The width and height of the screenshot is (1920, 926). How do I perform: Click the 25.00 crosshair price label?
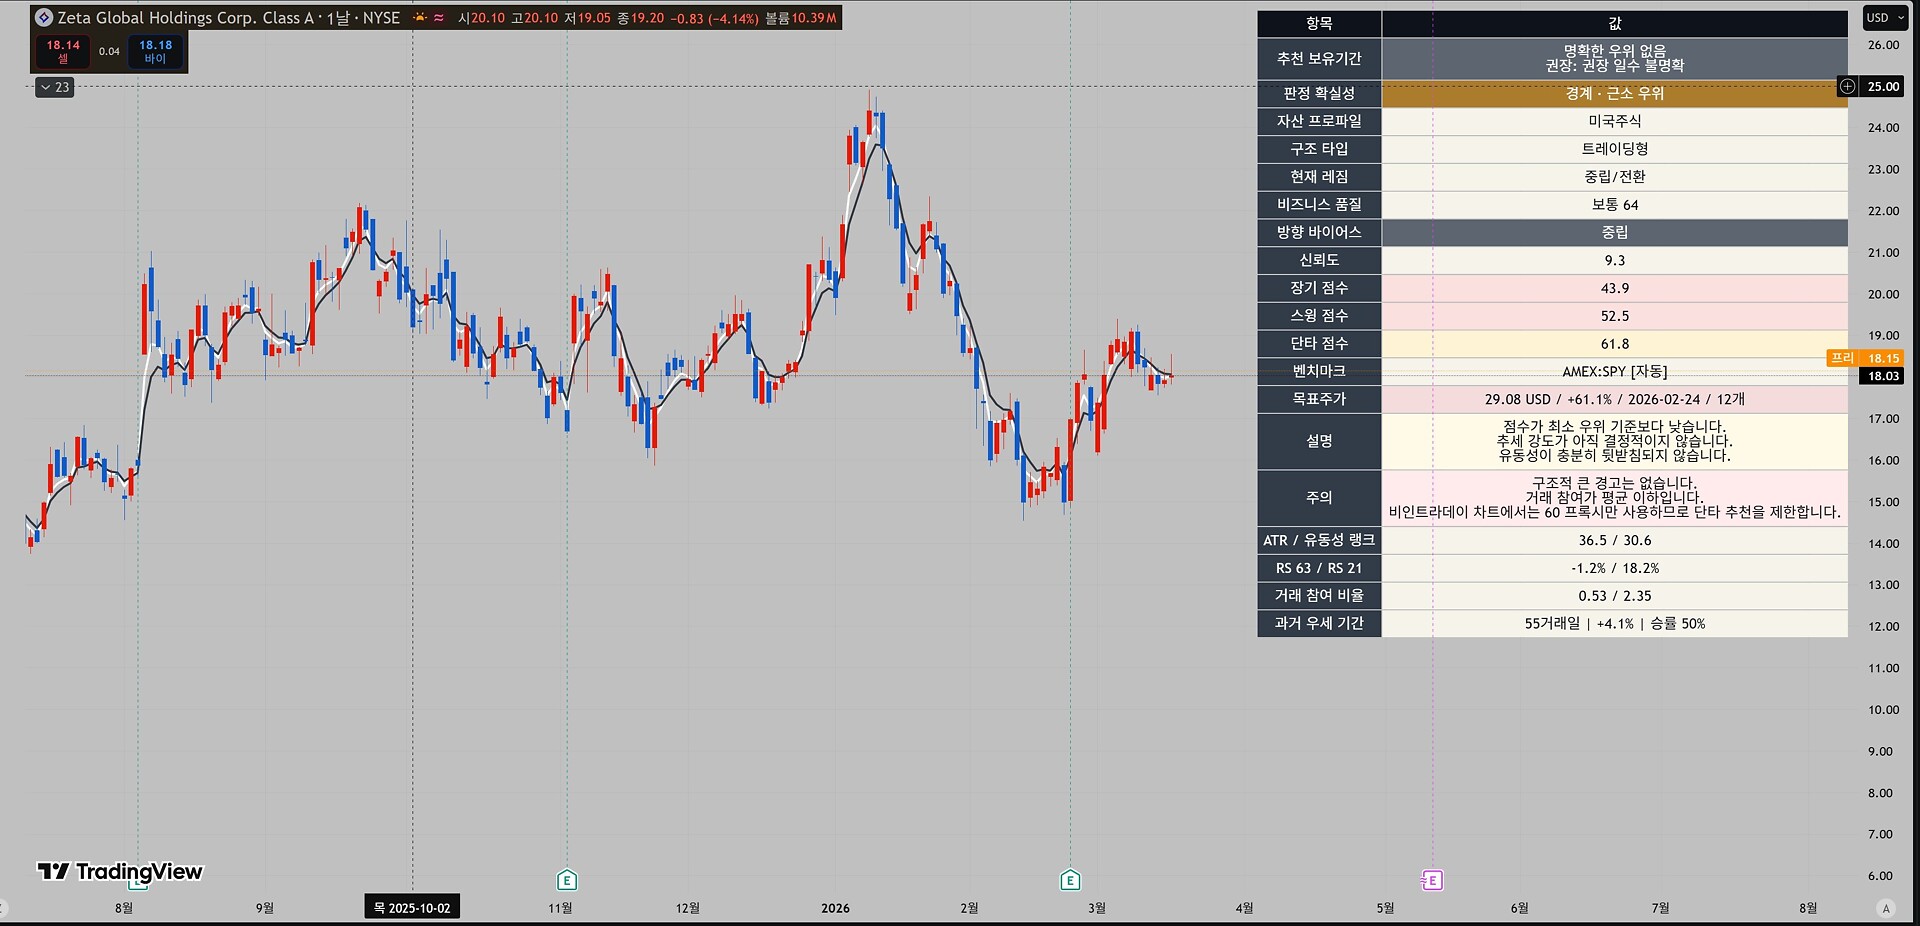1883,87
